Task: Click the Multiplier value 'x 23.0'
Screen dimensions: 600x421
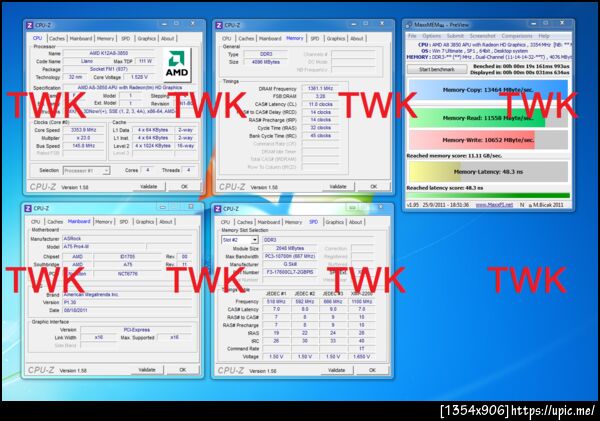Action: [x=83, y=138]
